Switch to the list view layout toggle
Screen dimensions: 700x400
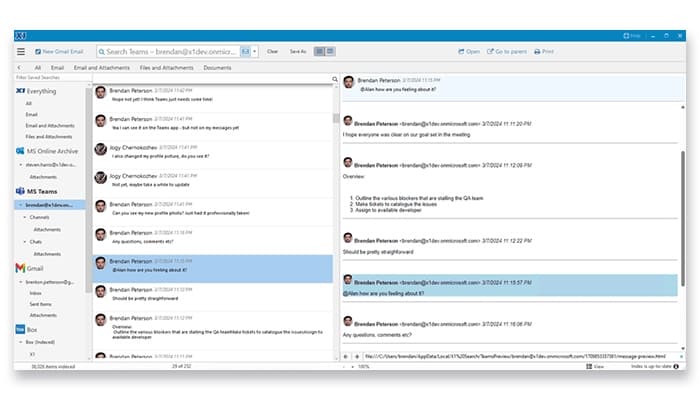(320, 51)
